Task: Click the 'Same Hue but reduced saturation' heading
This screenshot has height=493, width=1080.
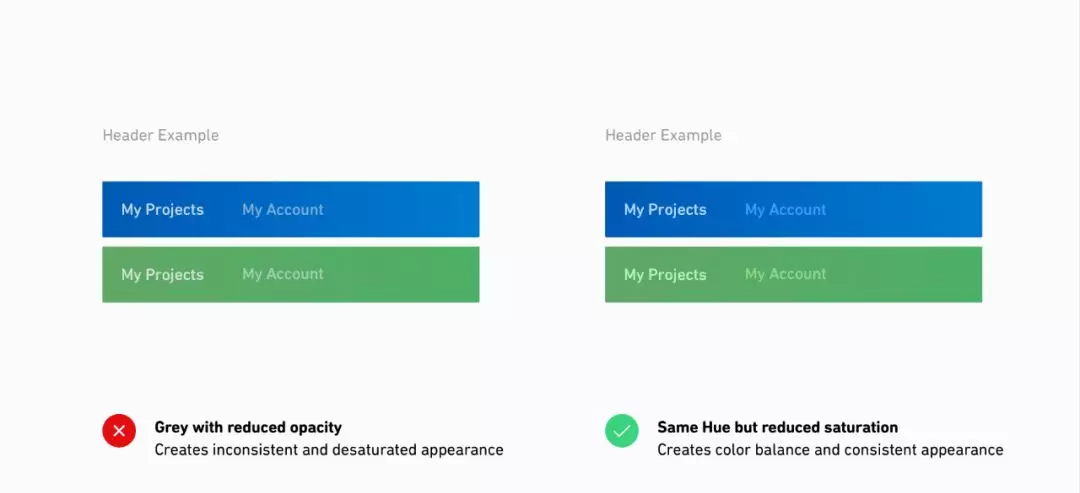Action: pos(778,428)
